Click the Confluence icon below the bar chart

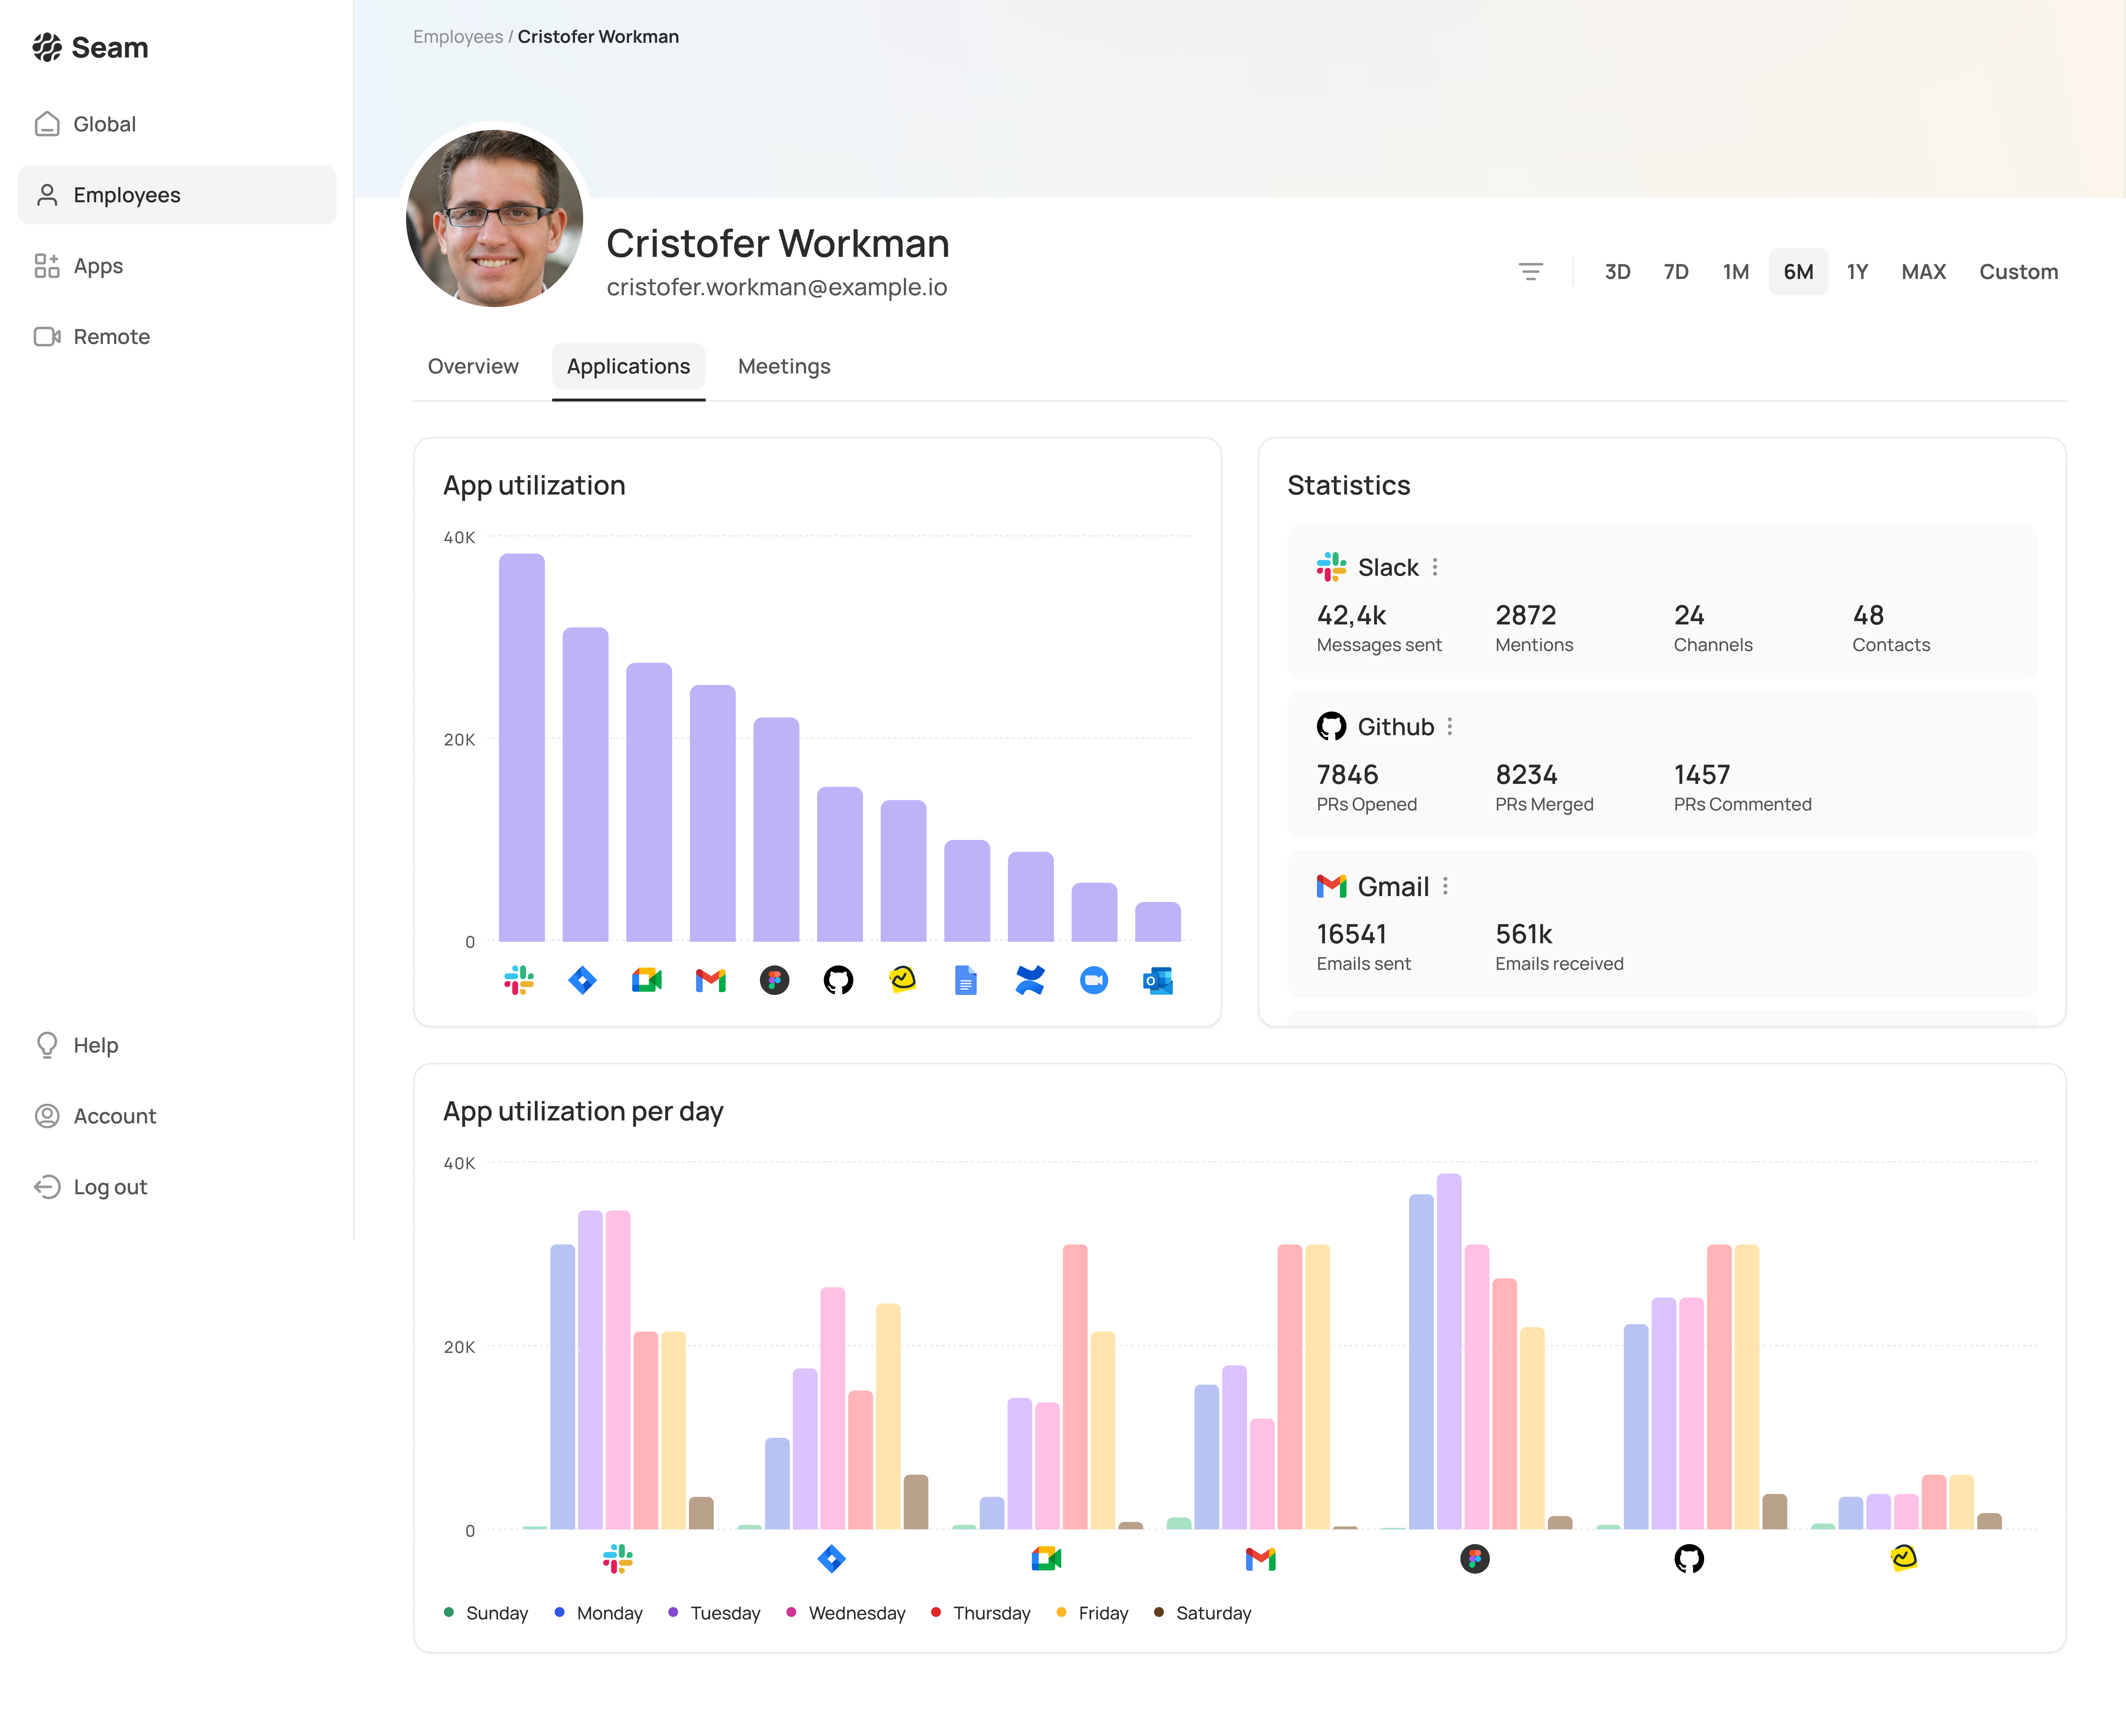click(1030, 980)
